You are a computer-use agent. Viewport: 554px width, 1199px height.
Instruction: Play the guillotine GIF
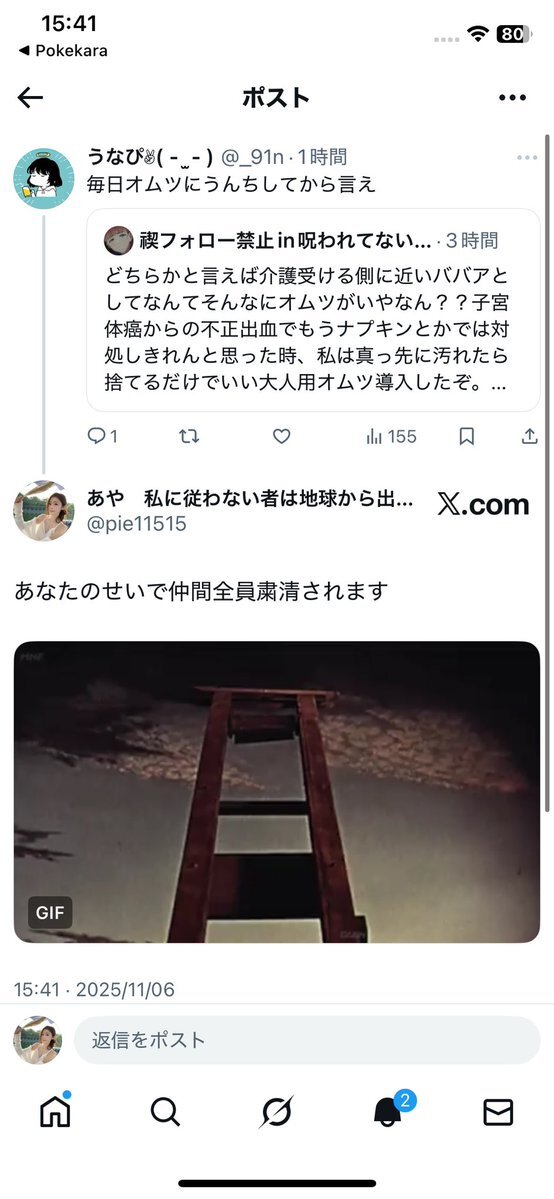pyautogui.click(x=277, y=791)
